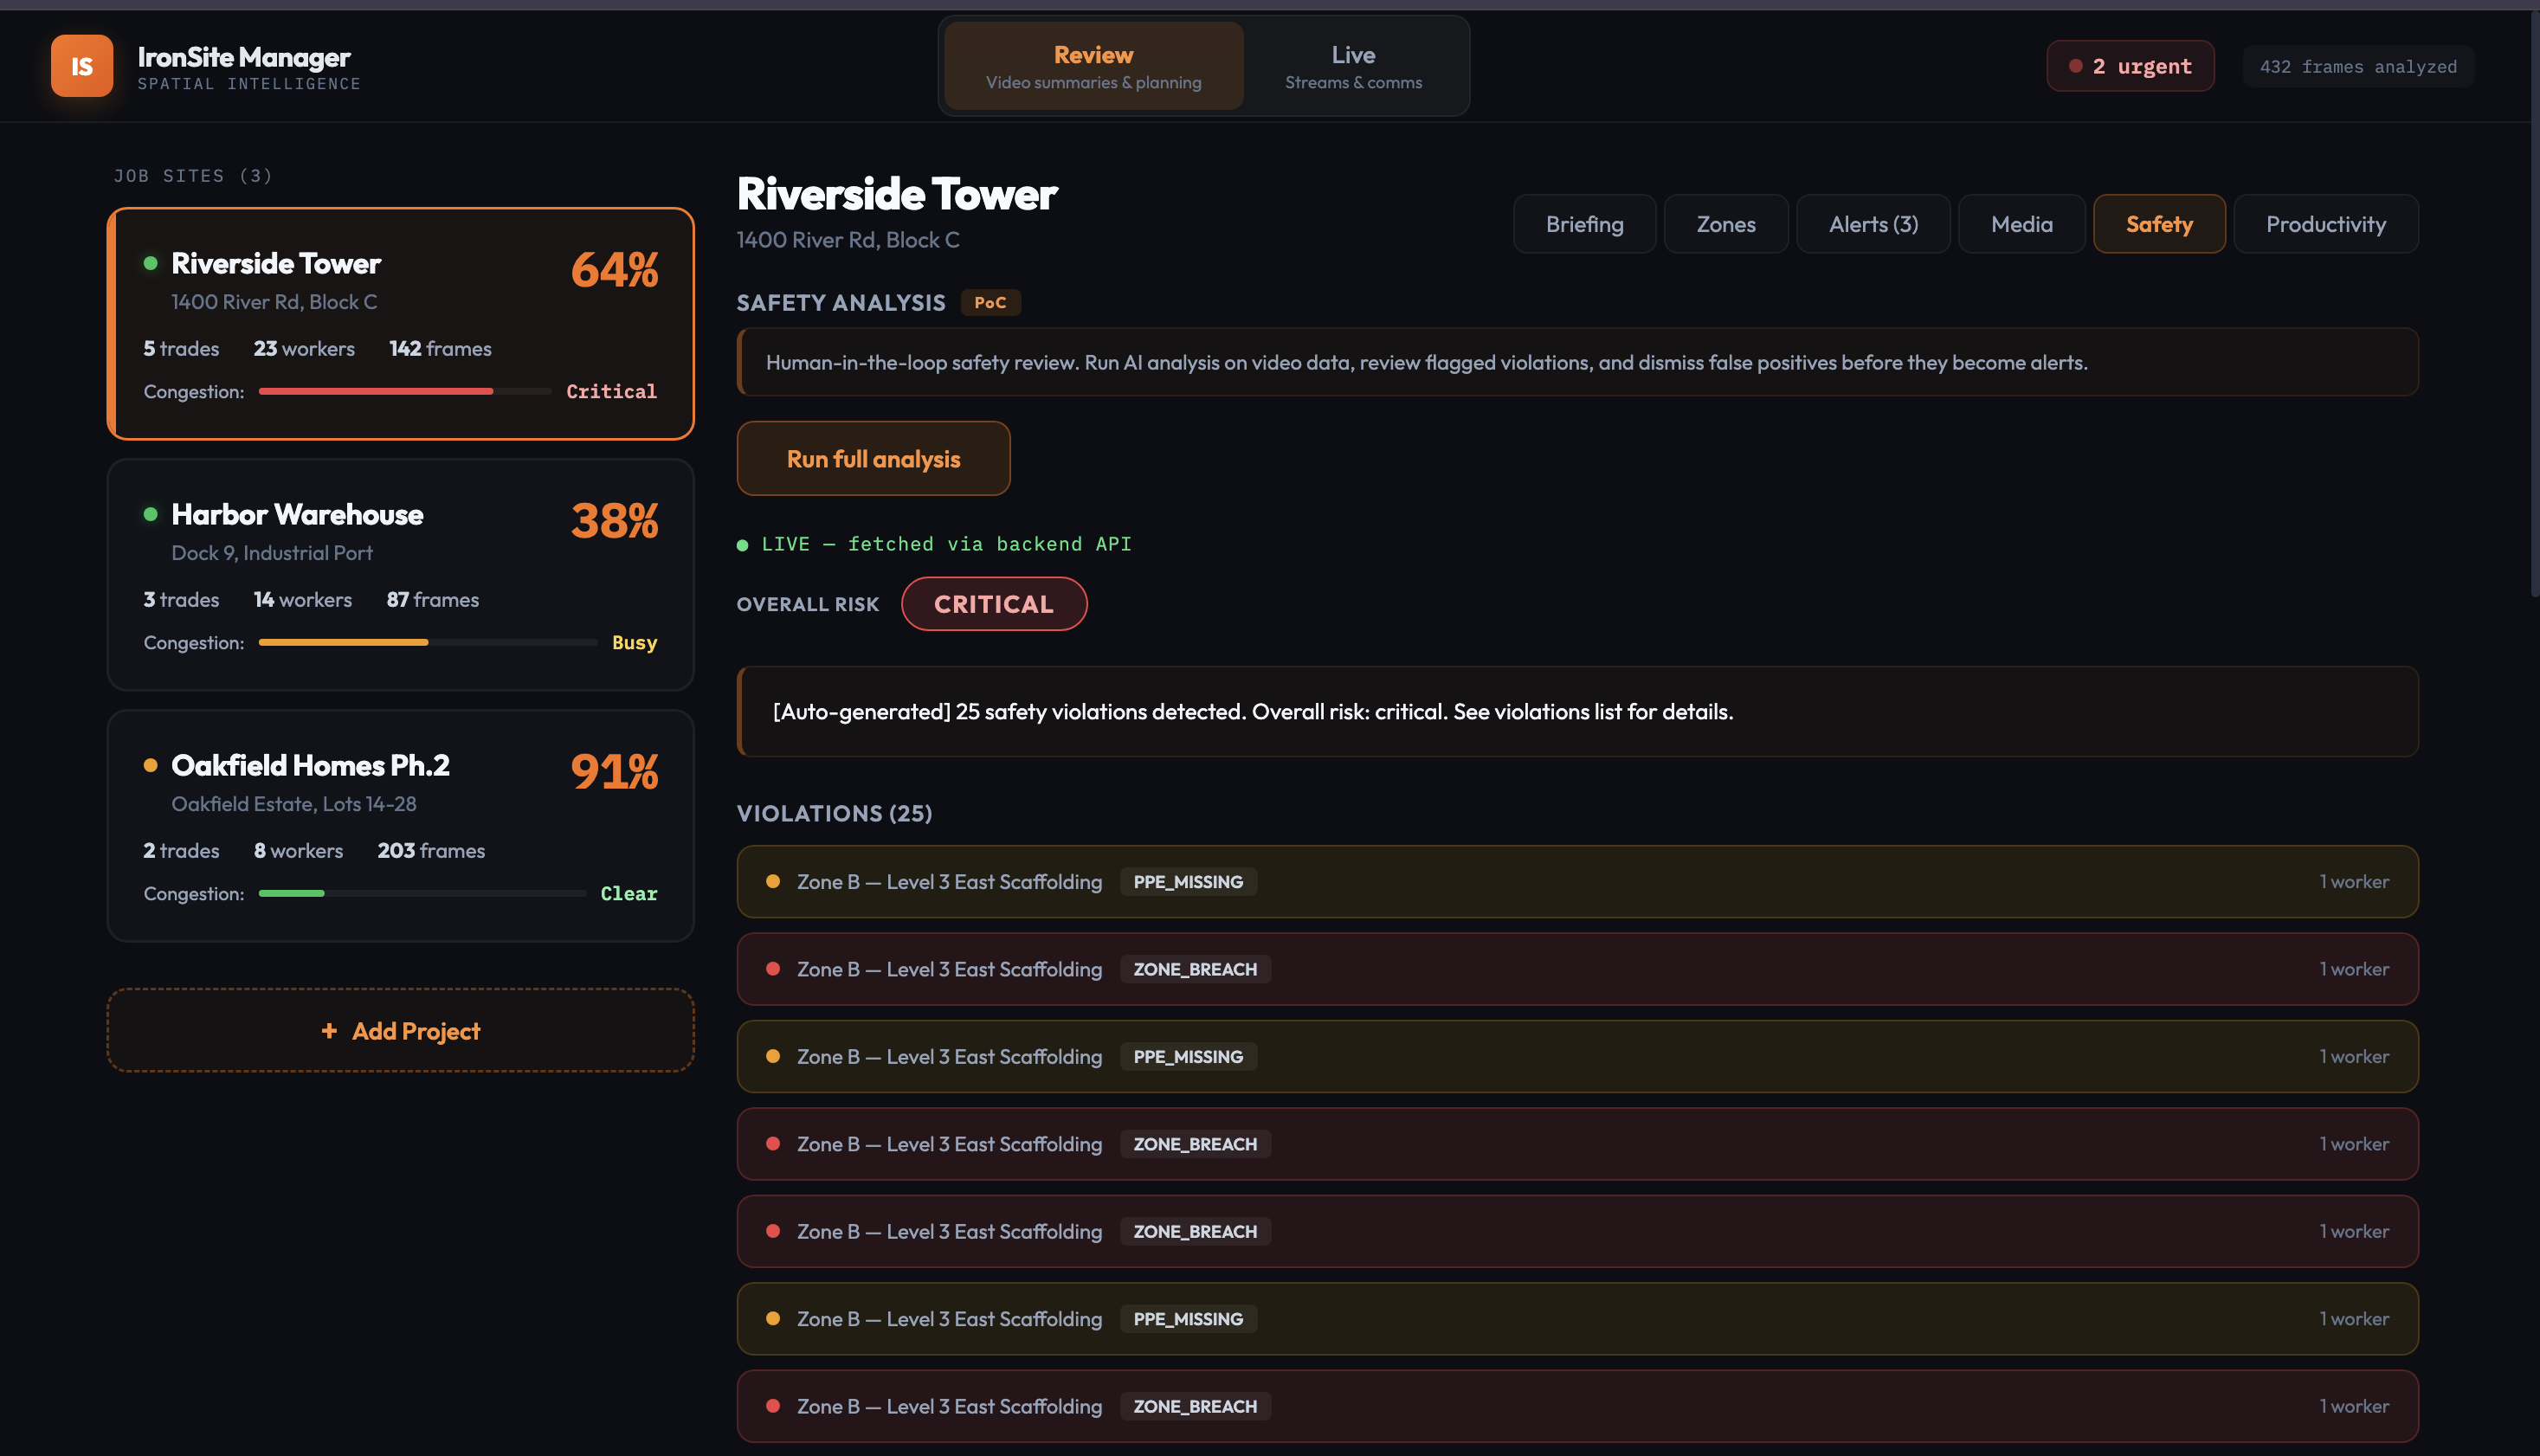Viewport: 2540px width, 1456px height.
Task: Click the green status dot beside Harbor Warehouse
Action: [x=151, y=514]
